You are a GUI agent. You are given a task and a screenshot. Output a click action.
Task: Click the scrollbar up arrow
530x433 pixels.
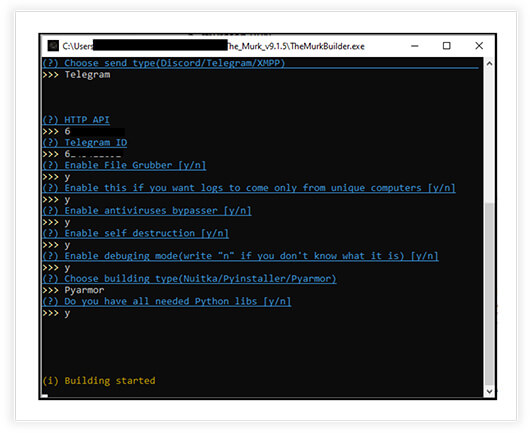pyautogui.click(x=489, y=64)
